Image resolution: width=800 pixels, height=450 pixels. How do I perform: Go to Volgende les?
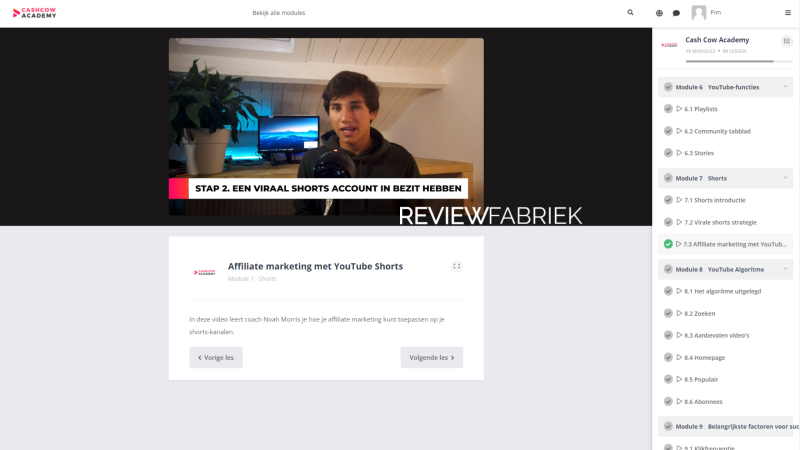[x=432, y=358]
